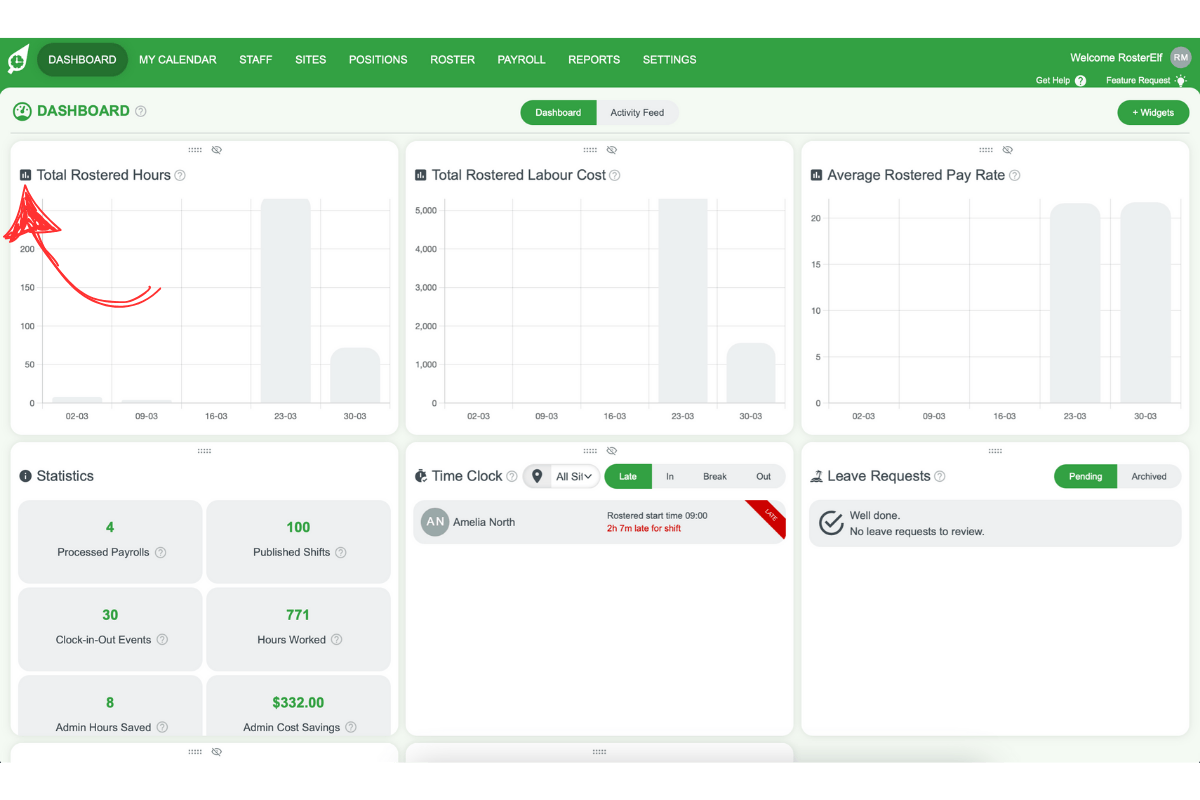The height and width of the screenshot is (800, 1200).
Task: Click help icon beside Total Rostered Hours
Action: coord(180,175)
